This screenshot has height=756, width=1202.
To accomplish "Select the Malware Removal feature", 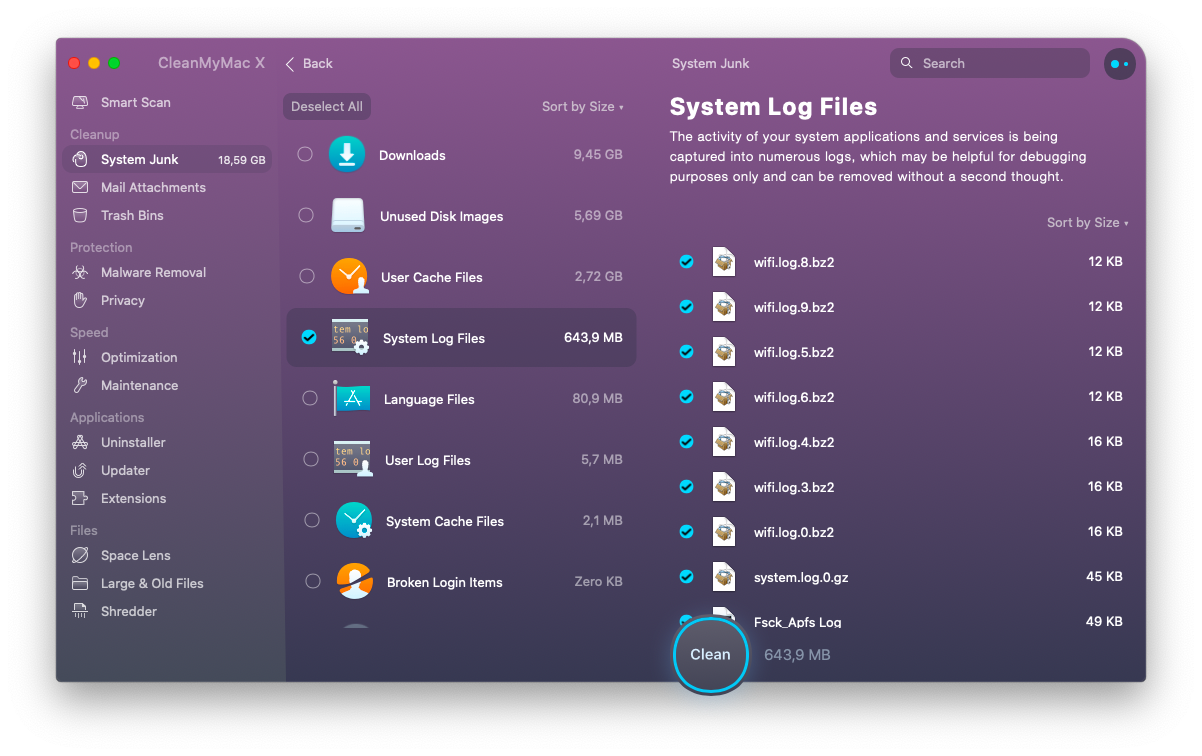I will click(152, 272).
